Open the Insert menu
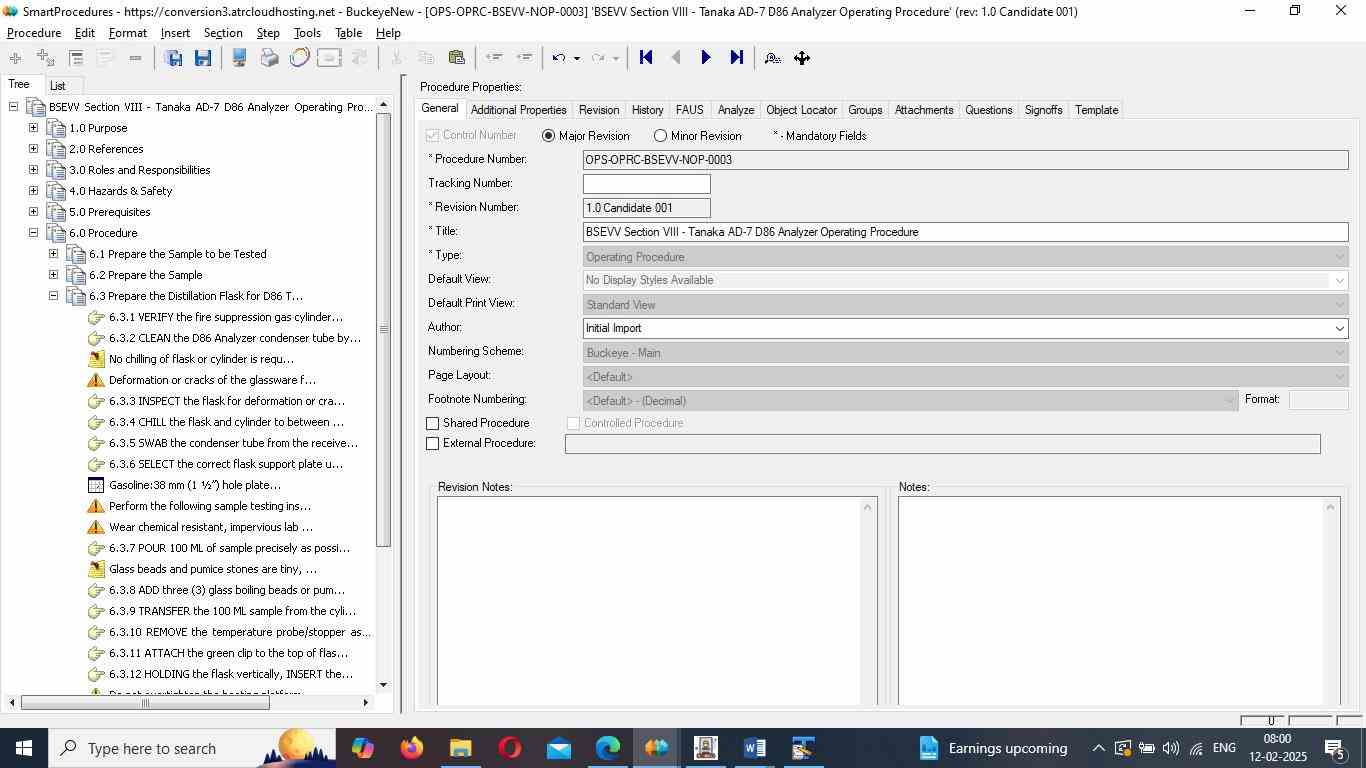This screenshot has width=1366, height=768. pos(175,33)
